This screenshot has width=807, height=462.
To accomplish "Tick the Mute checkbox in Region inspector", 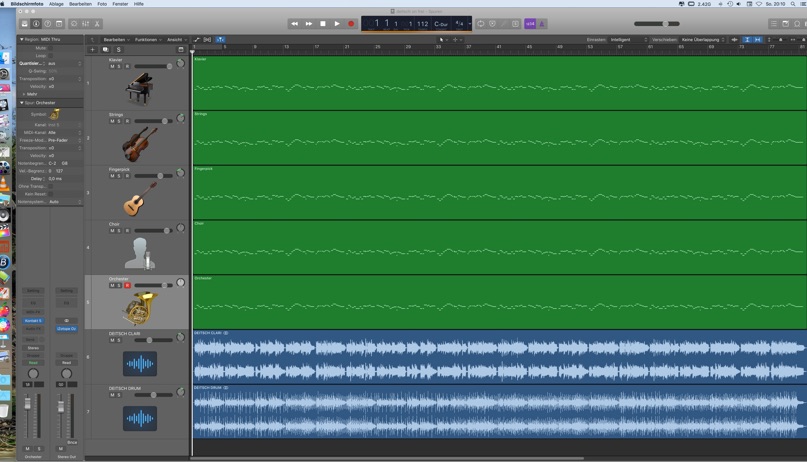I will [50, 48].
